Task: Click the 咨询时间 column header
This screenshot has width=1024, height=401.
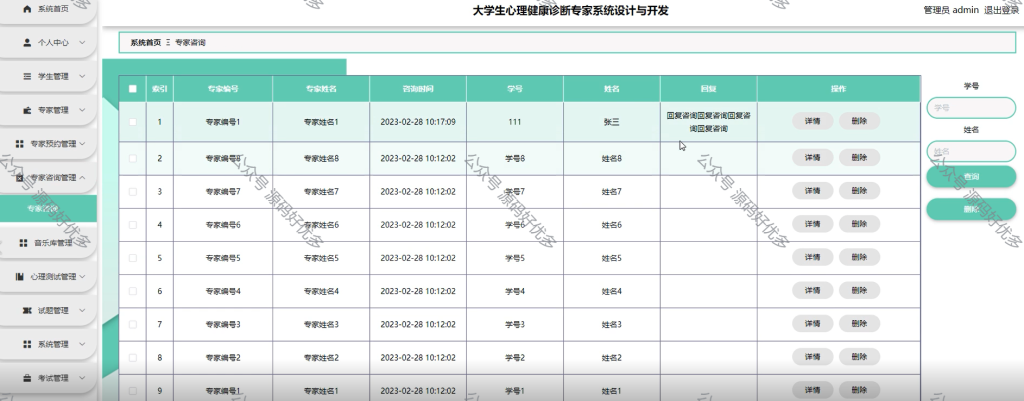Action: (x=418, y=89)
